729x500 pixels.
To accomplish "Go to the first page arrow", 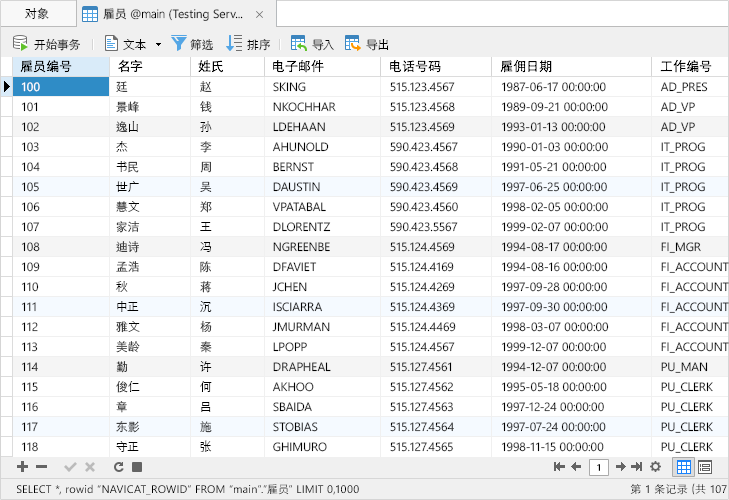I will (559, 467).
